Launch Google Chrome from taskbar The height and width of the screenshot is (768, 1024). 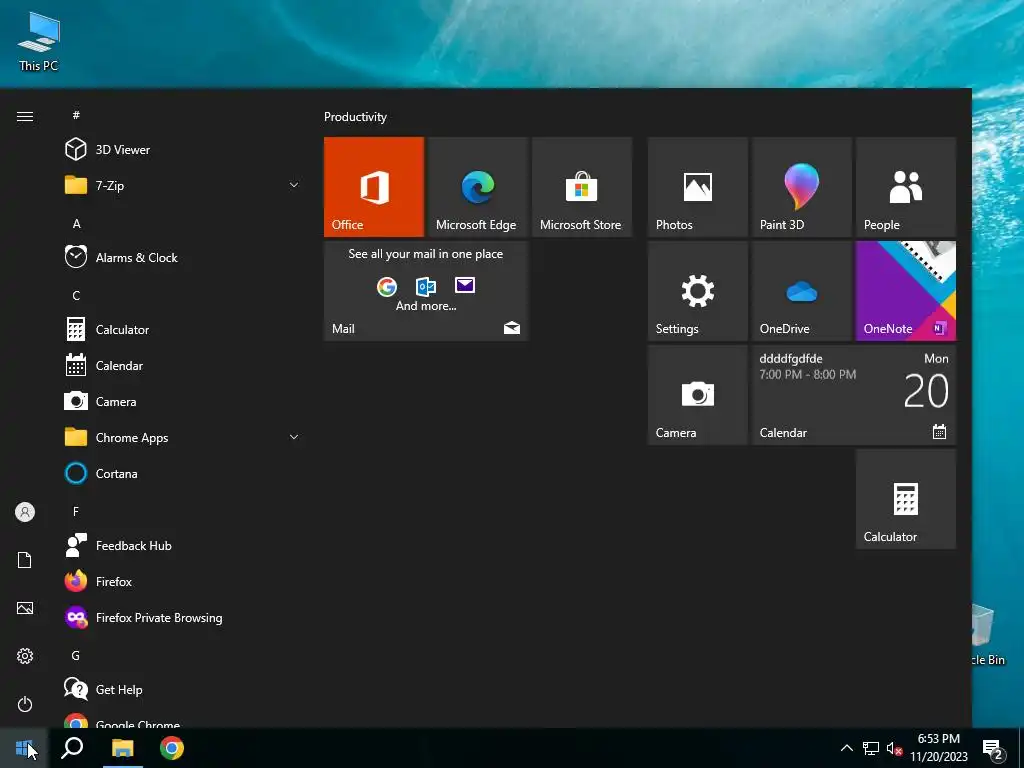point(172,748)
